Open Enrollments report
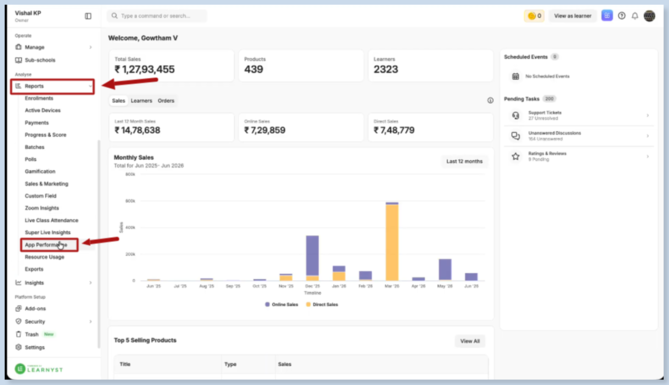 tap(39, 98)
